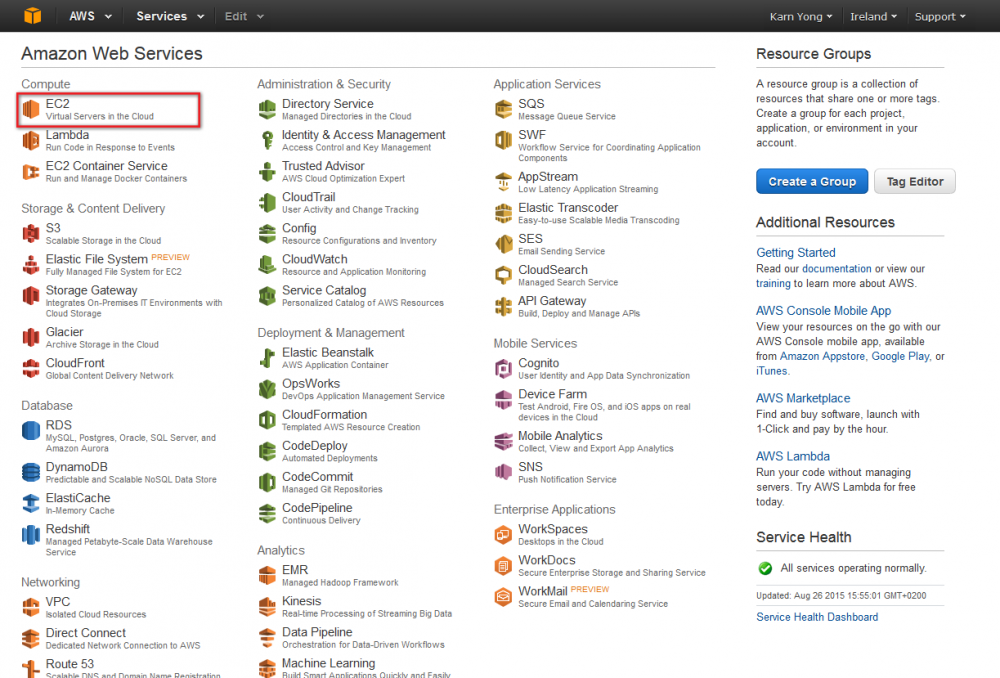This screenshot has width=1000, height=678.
Task: Open Elastic File System service name
Action: (96, 259)
